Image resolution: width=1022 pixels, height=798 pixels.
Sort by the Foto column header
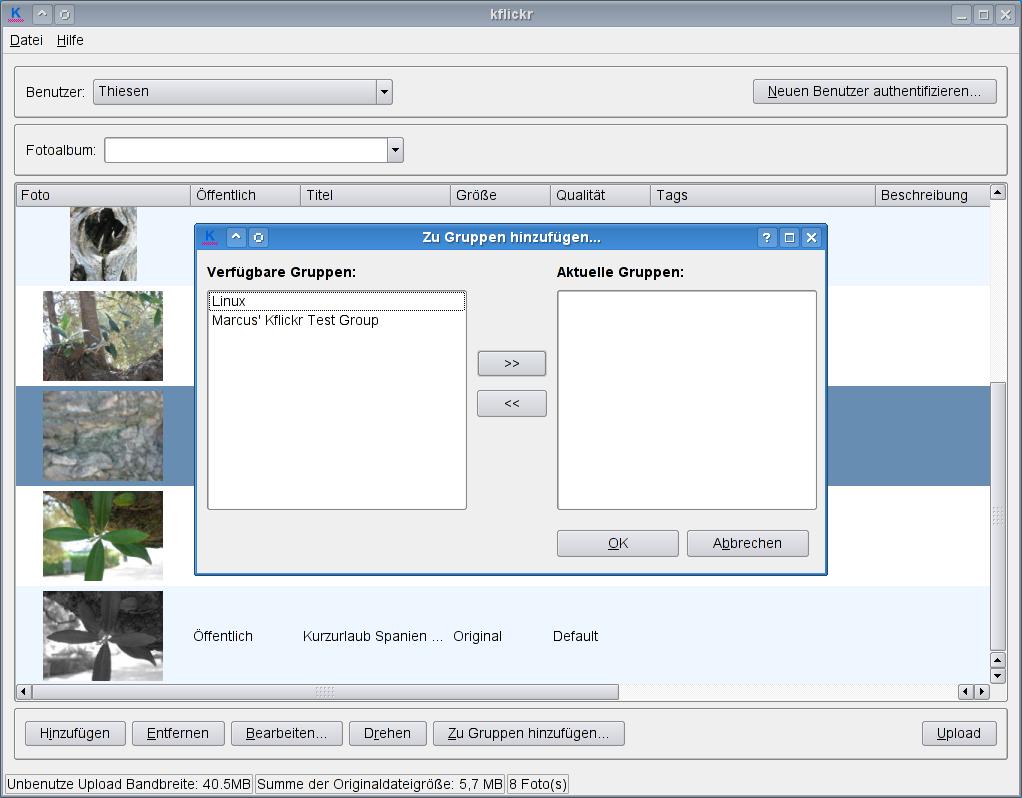point(103,196)
